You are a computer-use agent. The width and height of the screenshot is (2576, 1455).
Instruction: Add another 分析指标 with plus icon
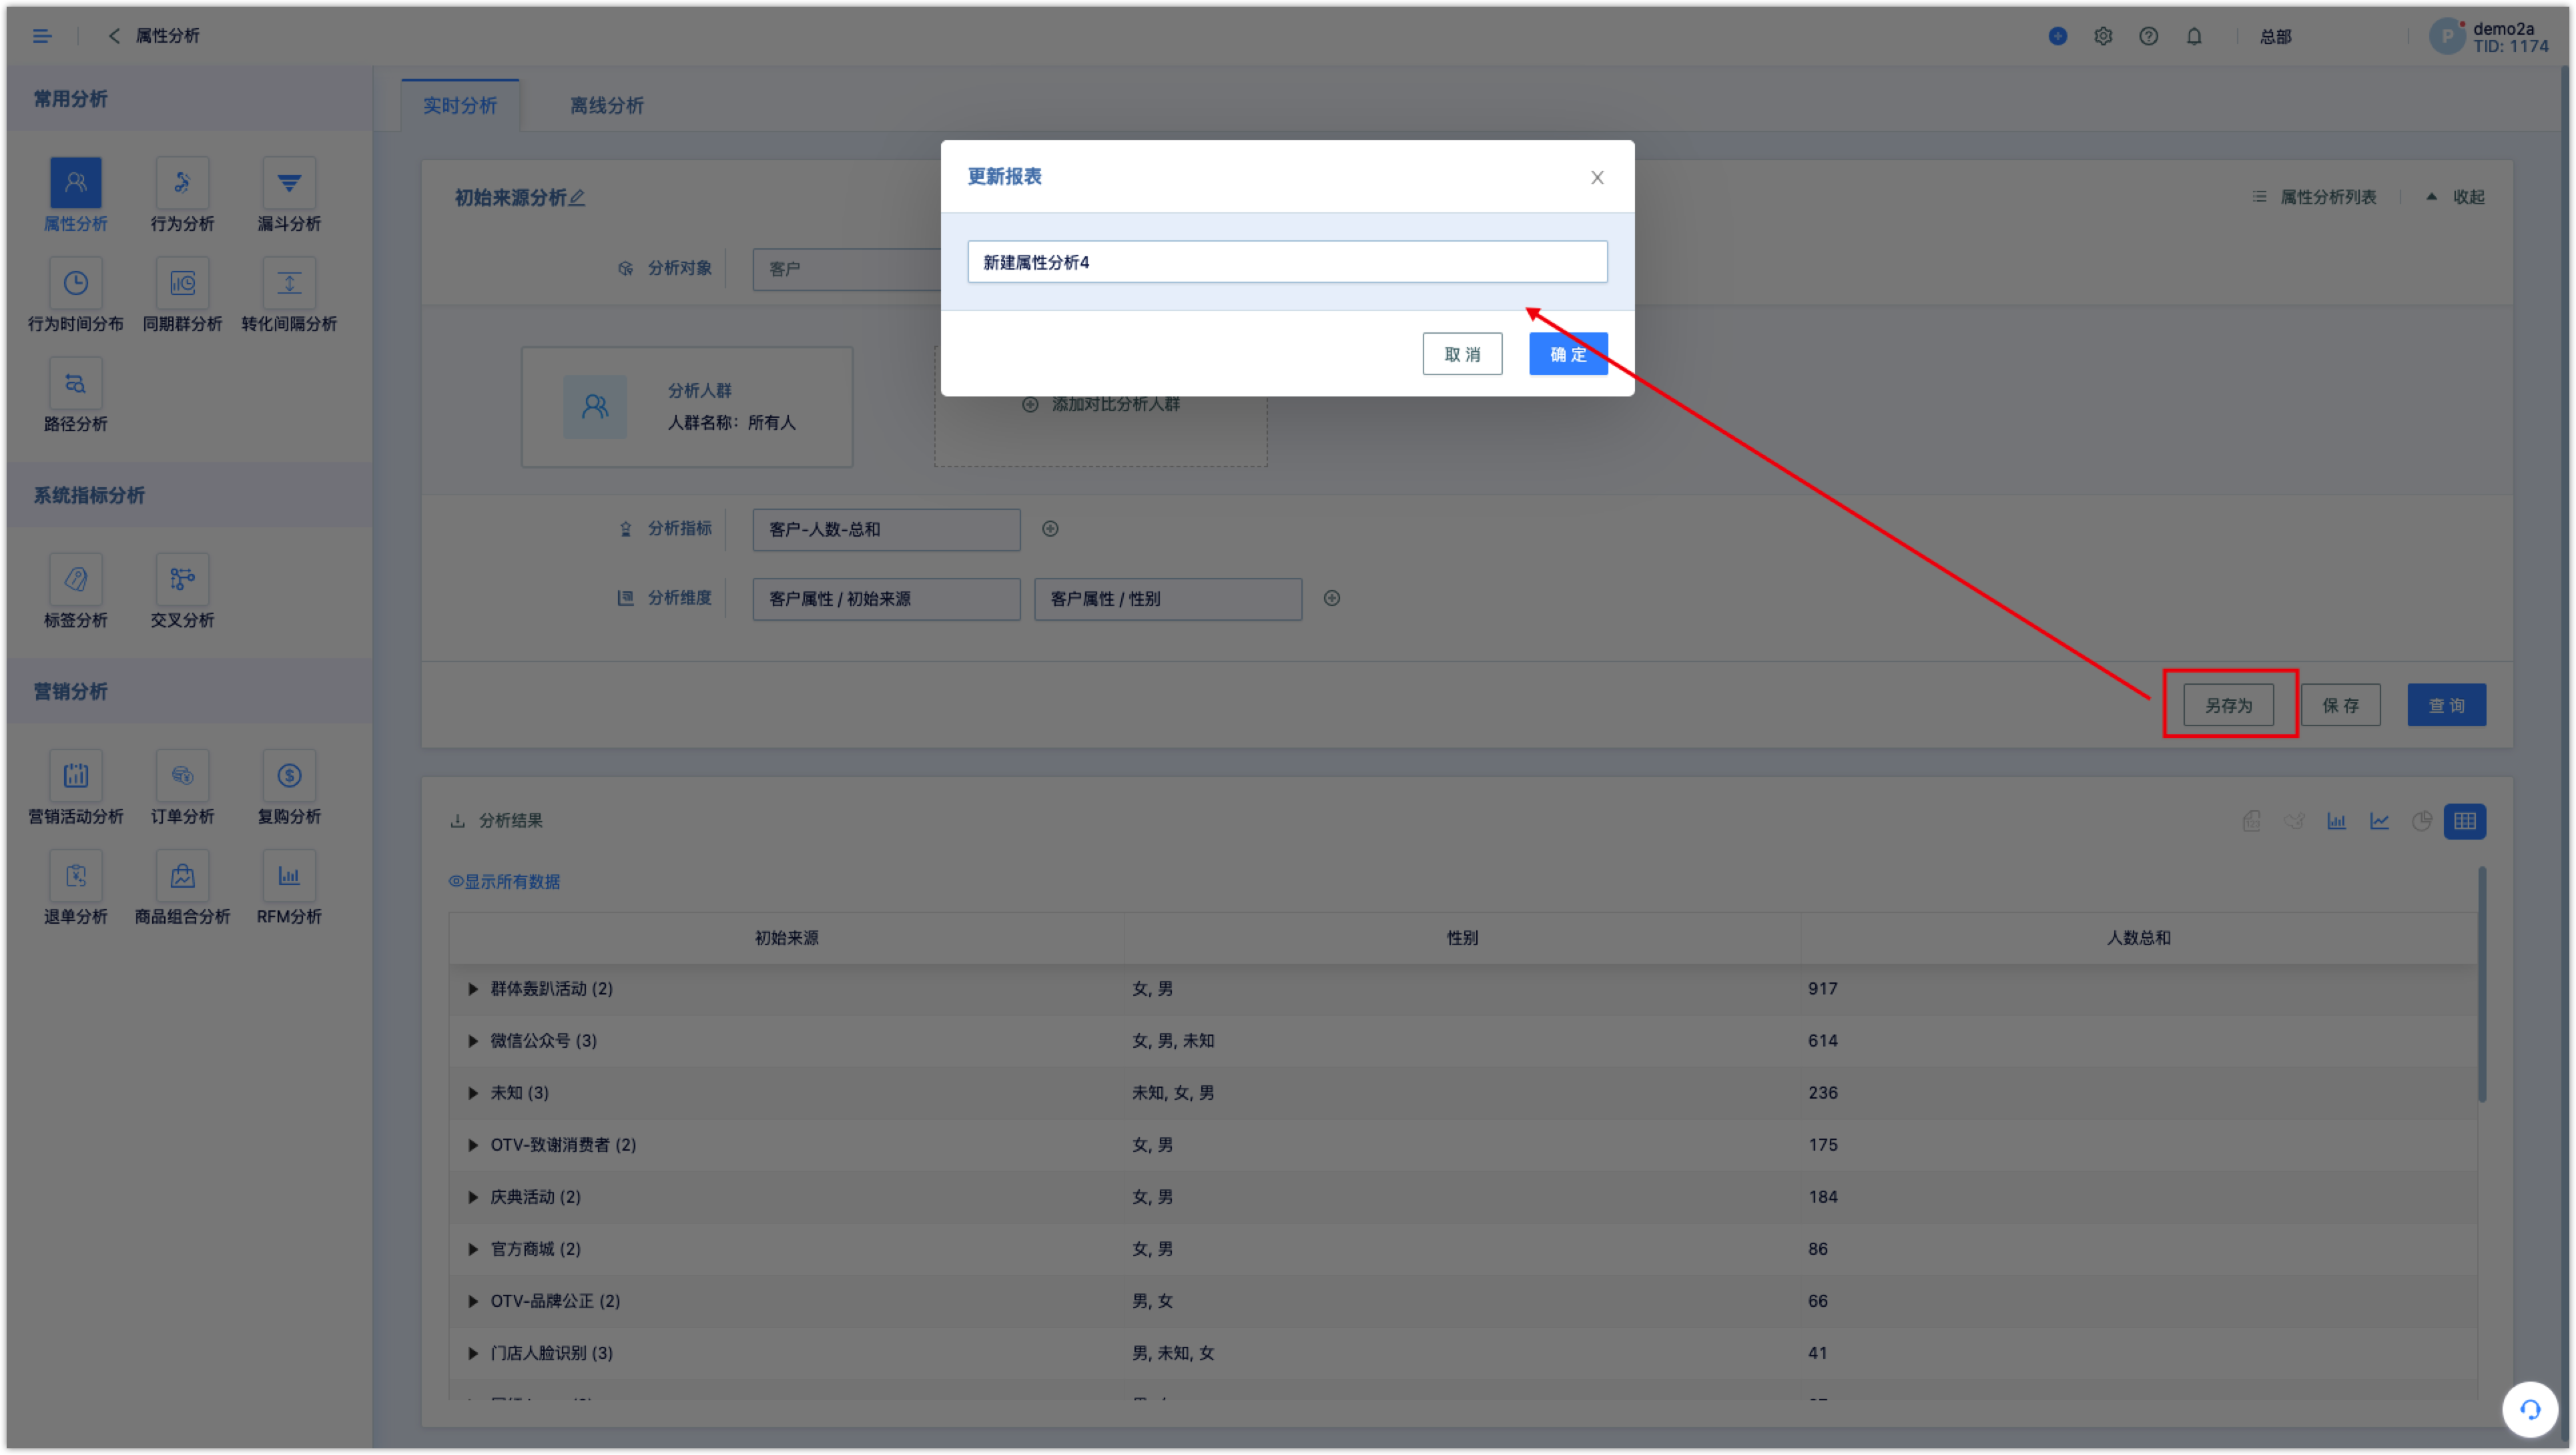click(1050, 529)
